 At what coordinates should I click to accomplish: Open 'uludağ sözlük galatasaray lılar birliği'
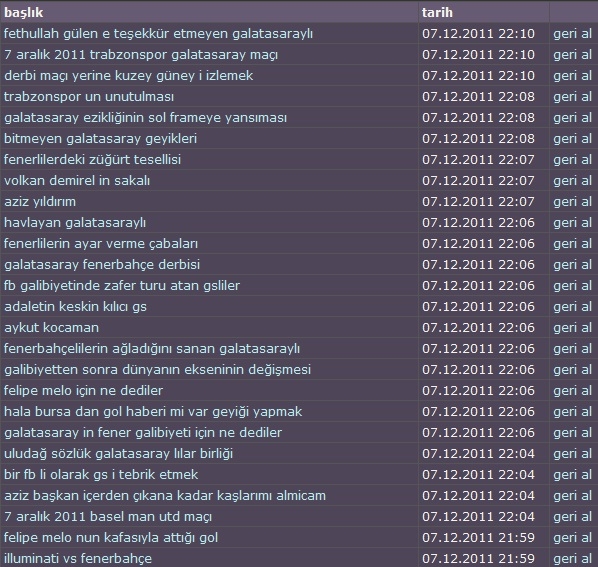[118, 454]
